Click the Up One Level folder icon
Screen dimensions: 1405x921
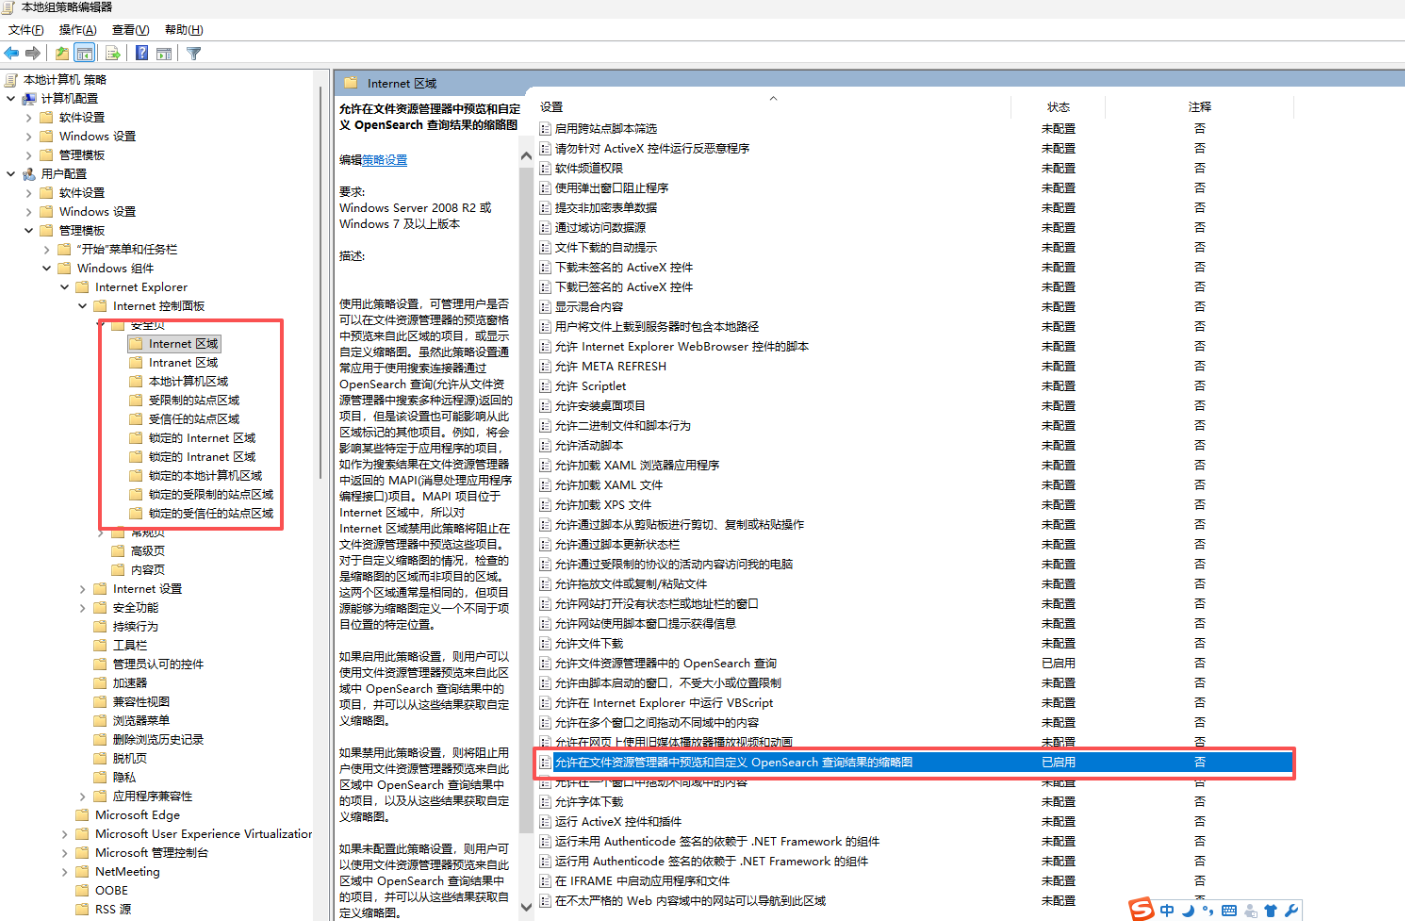click(62, 53)
